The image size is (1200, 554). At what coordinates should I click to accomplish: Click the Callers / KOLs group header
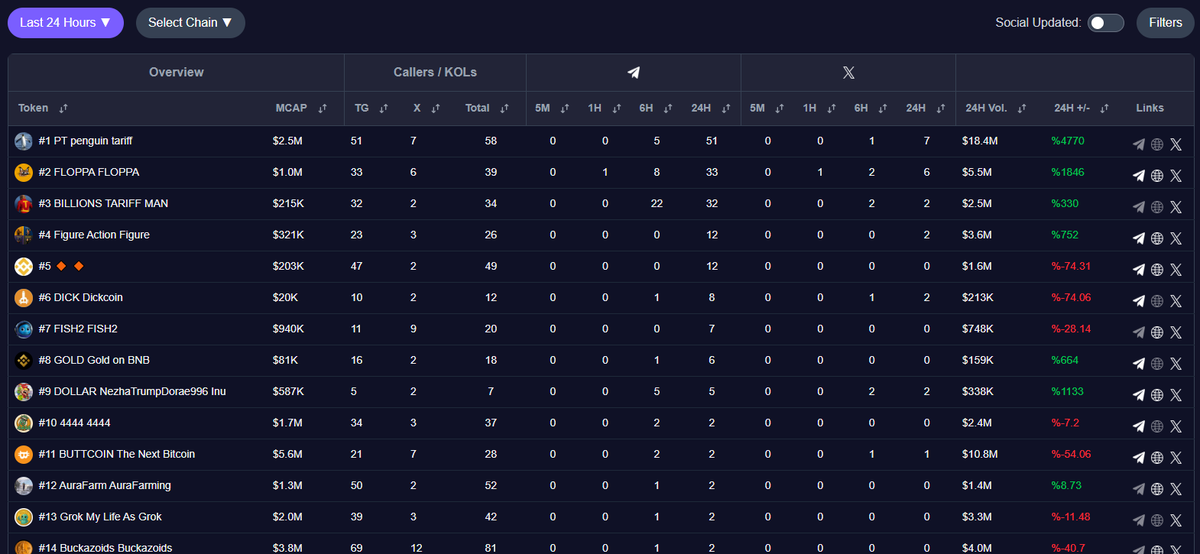[435, 72]
